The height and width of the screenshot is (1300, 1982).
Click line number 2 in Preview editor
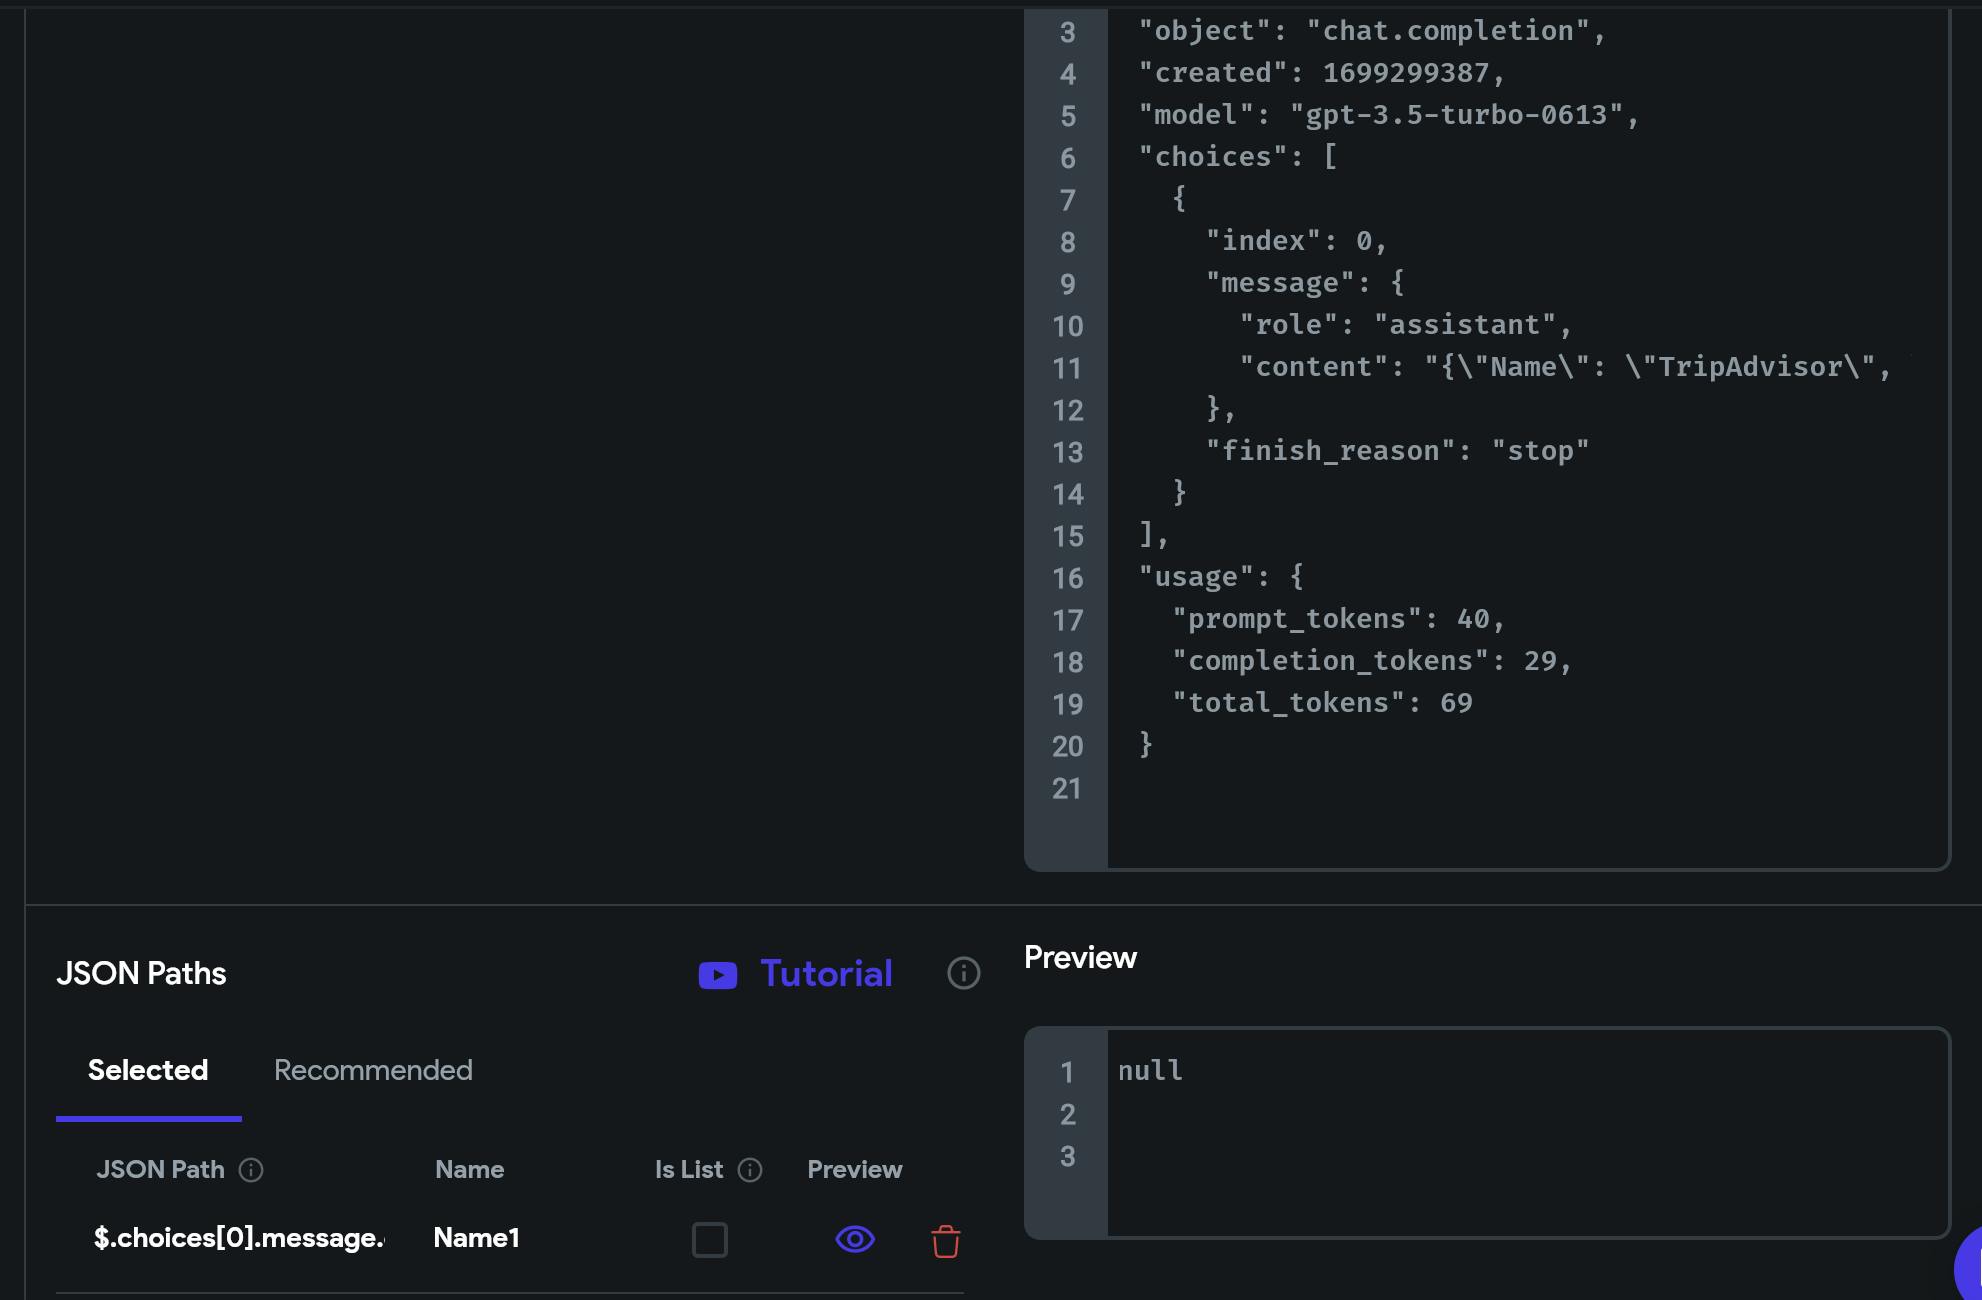click(x=1067, y=1114)
